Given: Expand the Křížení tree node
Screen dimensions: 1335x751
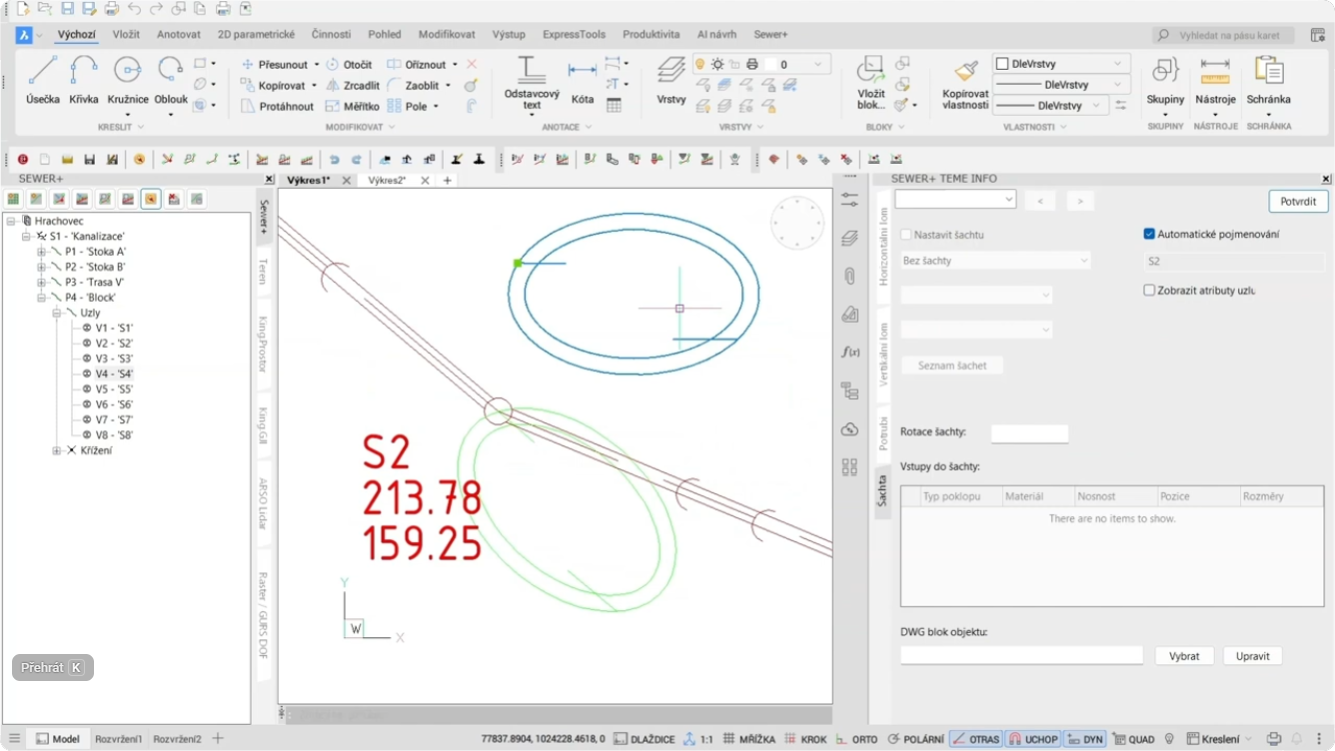Looking at the screenshot, I should [x=57, y=451].
